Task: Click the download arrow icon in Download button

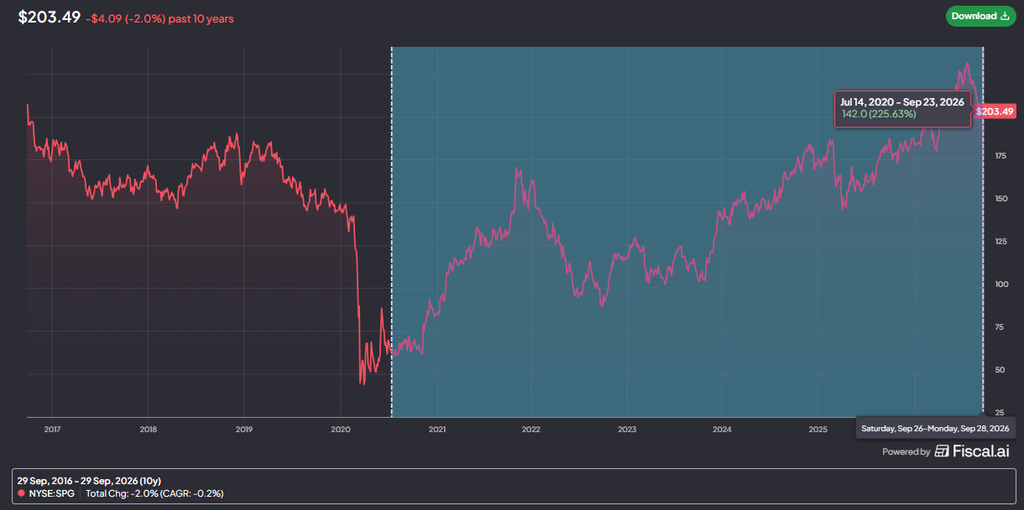Action: click(1004, 16)
